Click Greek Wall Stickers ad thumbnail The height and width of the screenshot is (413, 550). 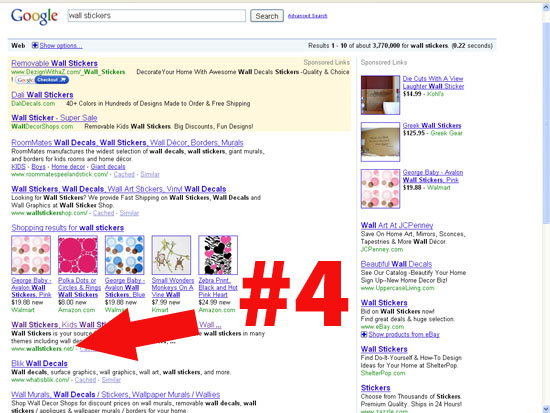click(x=380, y=142)
